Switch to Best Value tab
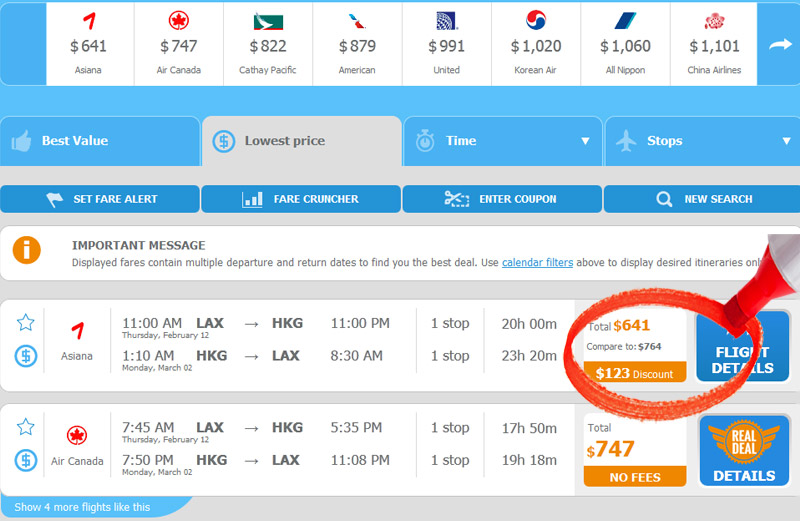The image size is (800, 521). [100, 141]
